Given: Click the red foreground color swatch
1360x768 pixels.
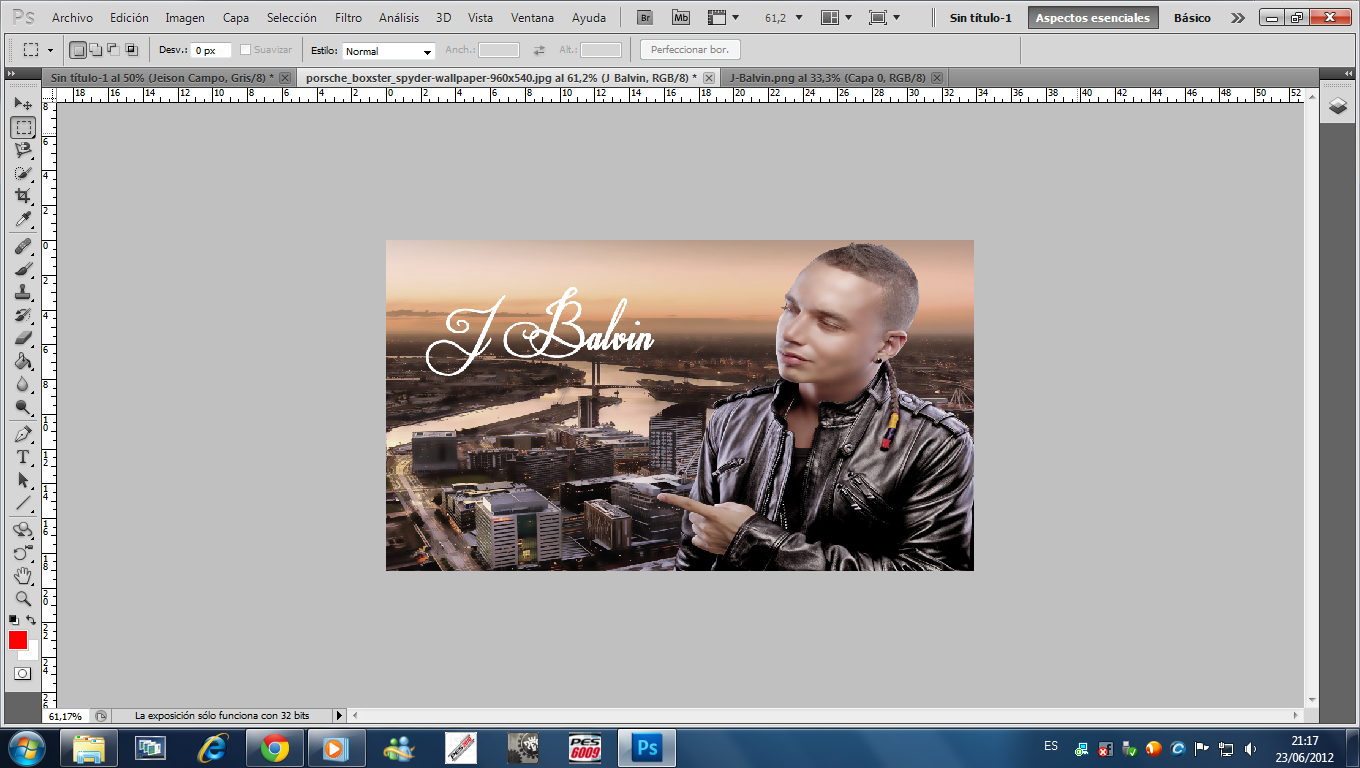Looking at the screenshot, I should tap(17, 640).
